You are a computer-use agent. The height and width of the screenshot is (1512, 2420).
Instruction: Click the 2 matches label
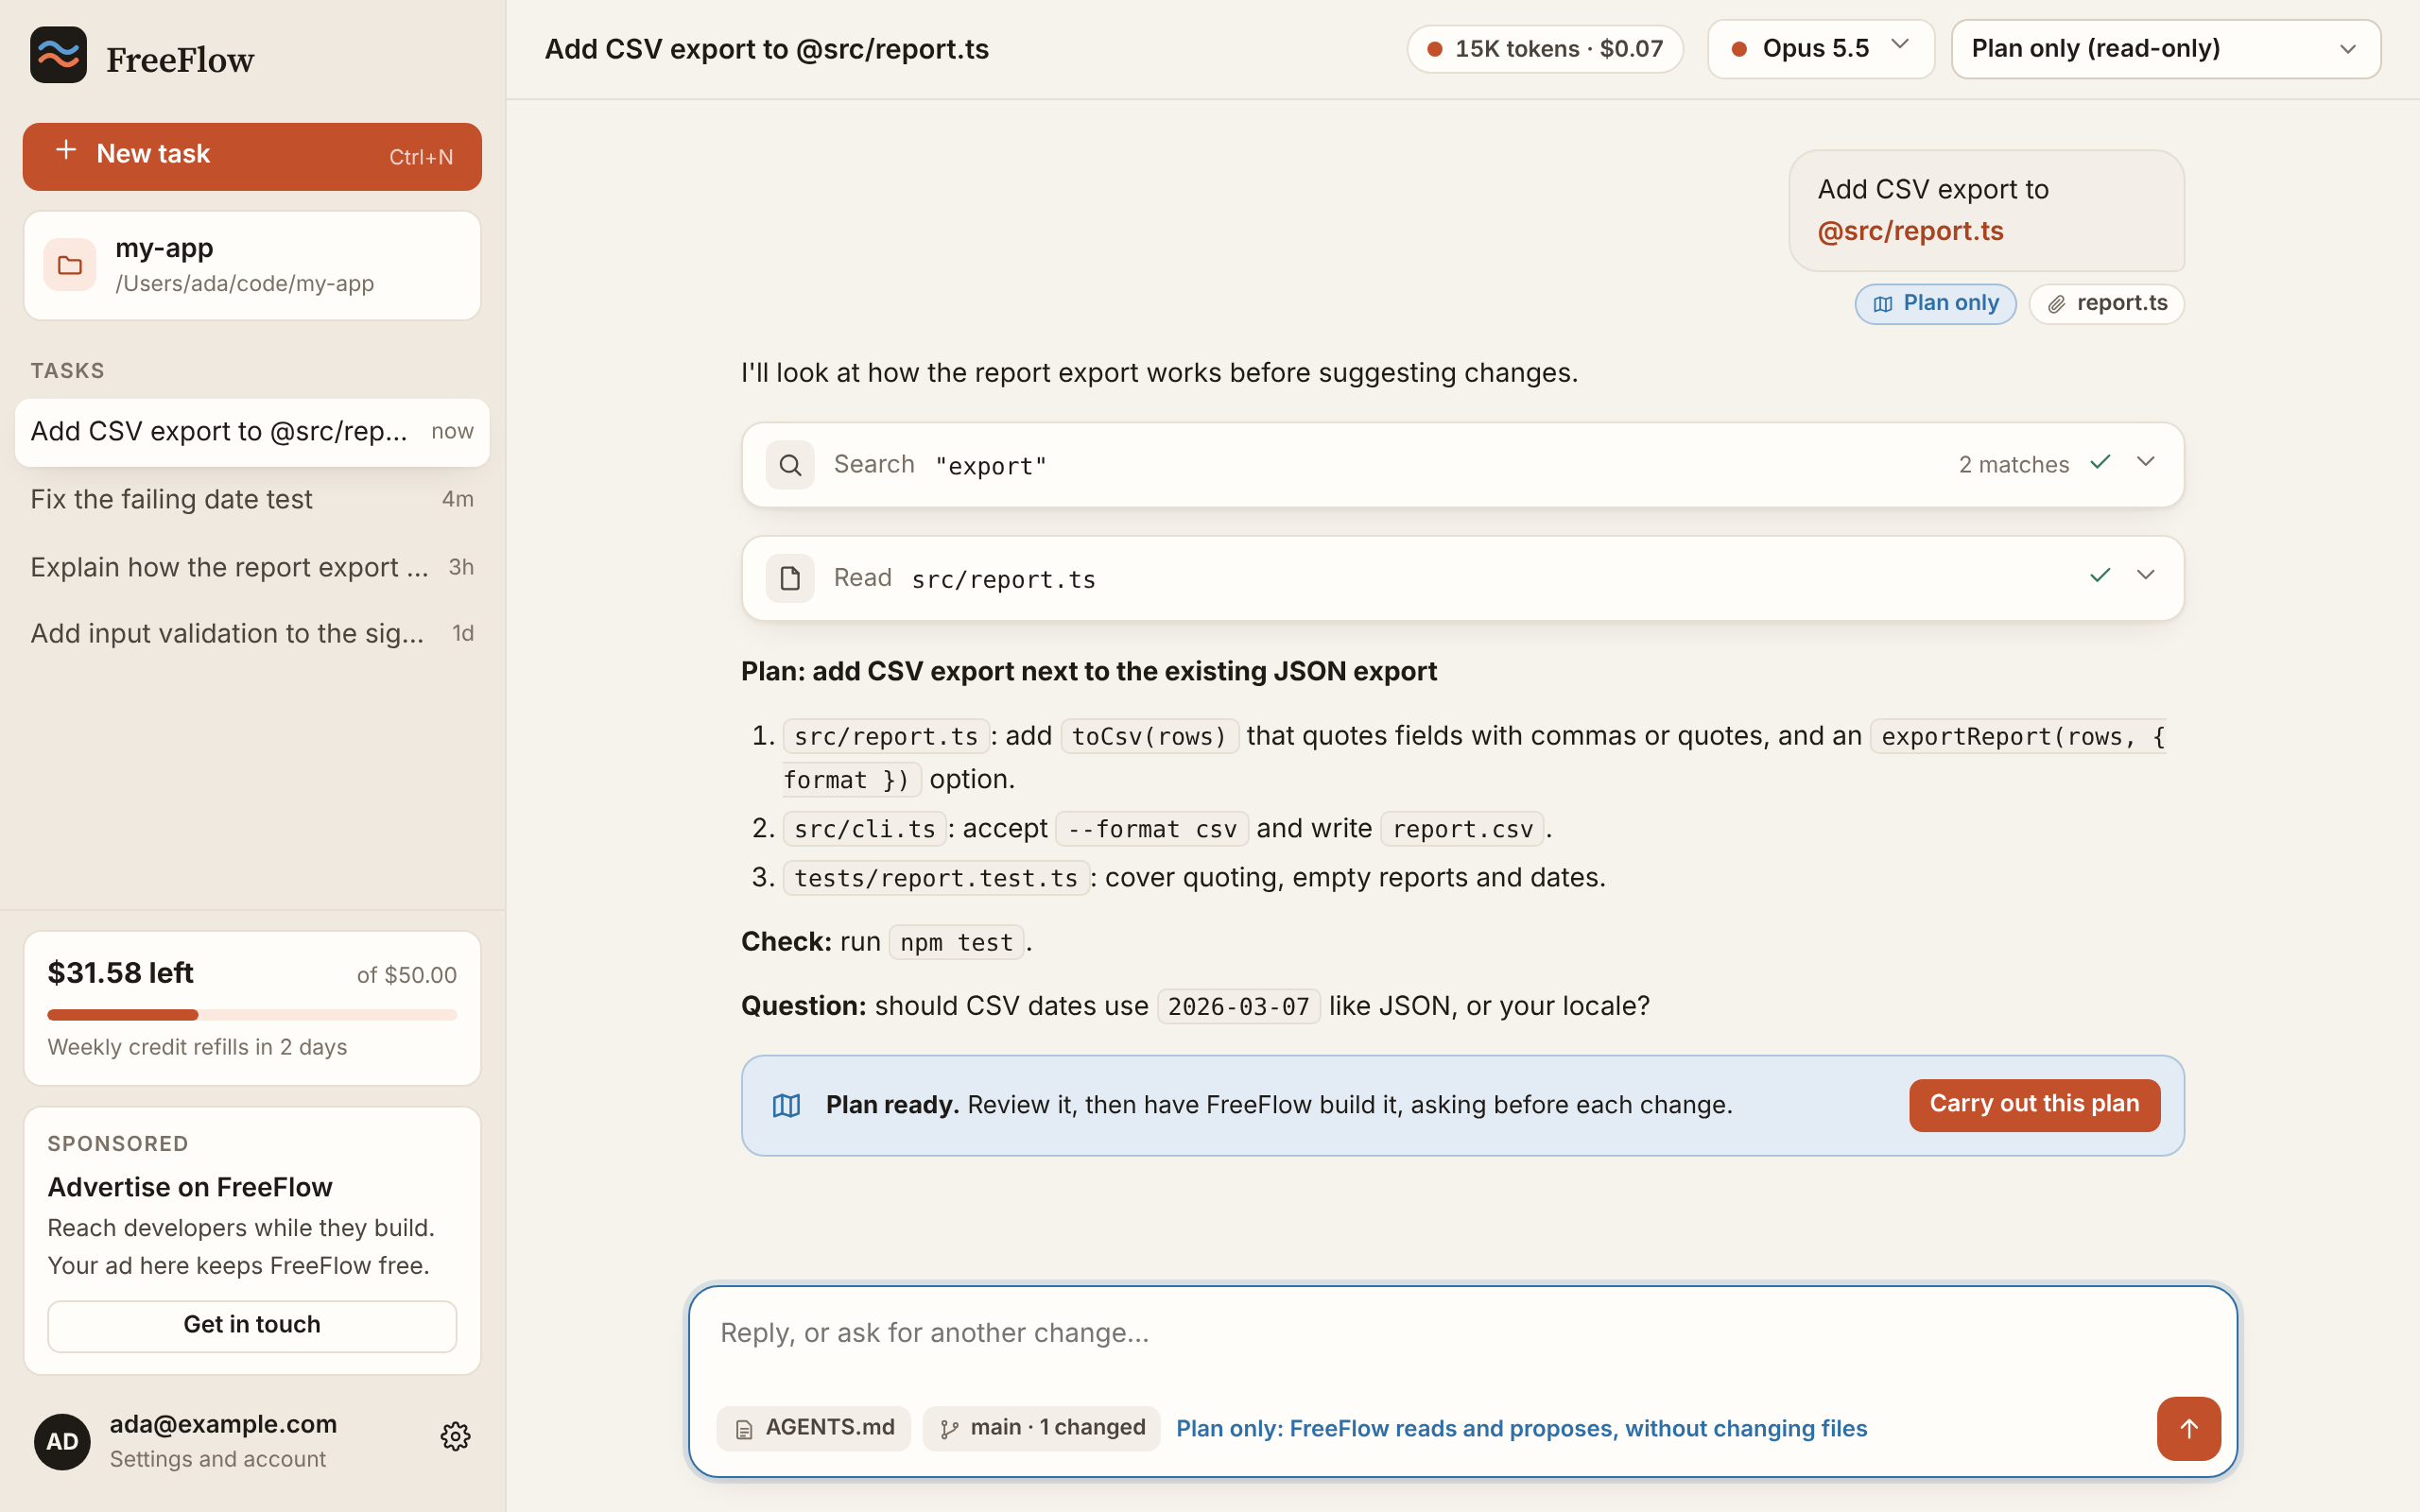pyautogui.click(x=2013, y=465)
